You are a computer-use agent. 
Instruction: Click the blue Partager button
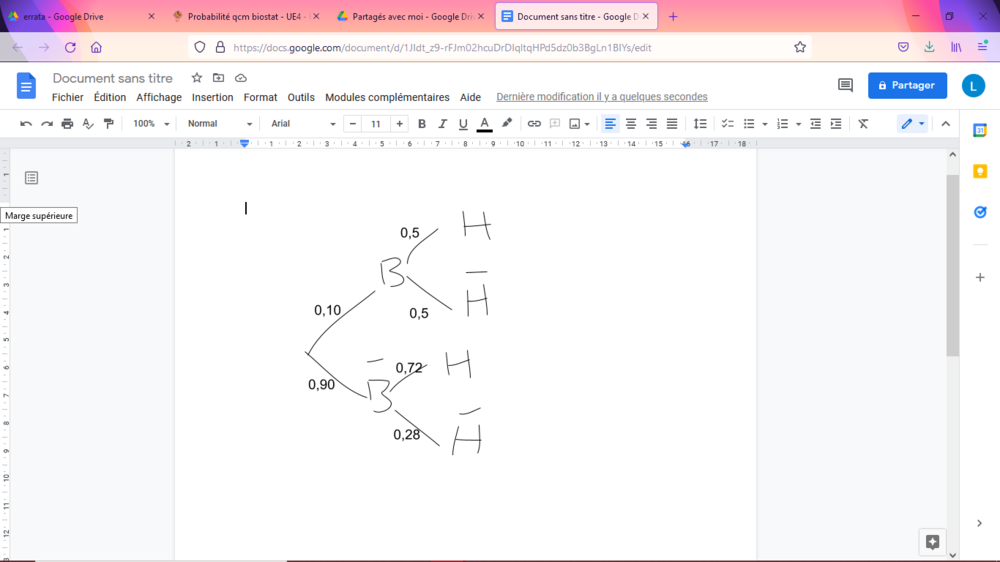(x=907, y=86)
